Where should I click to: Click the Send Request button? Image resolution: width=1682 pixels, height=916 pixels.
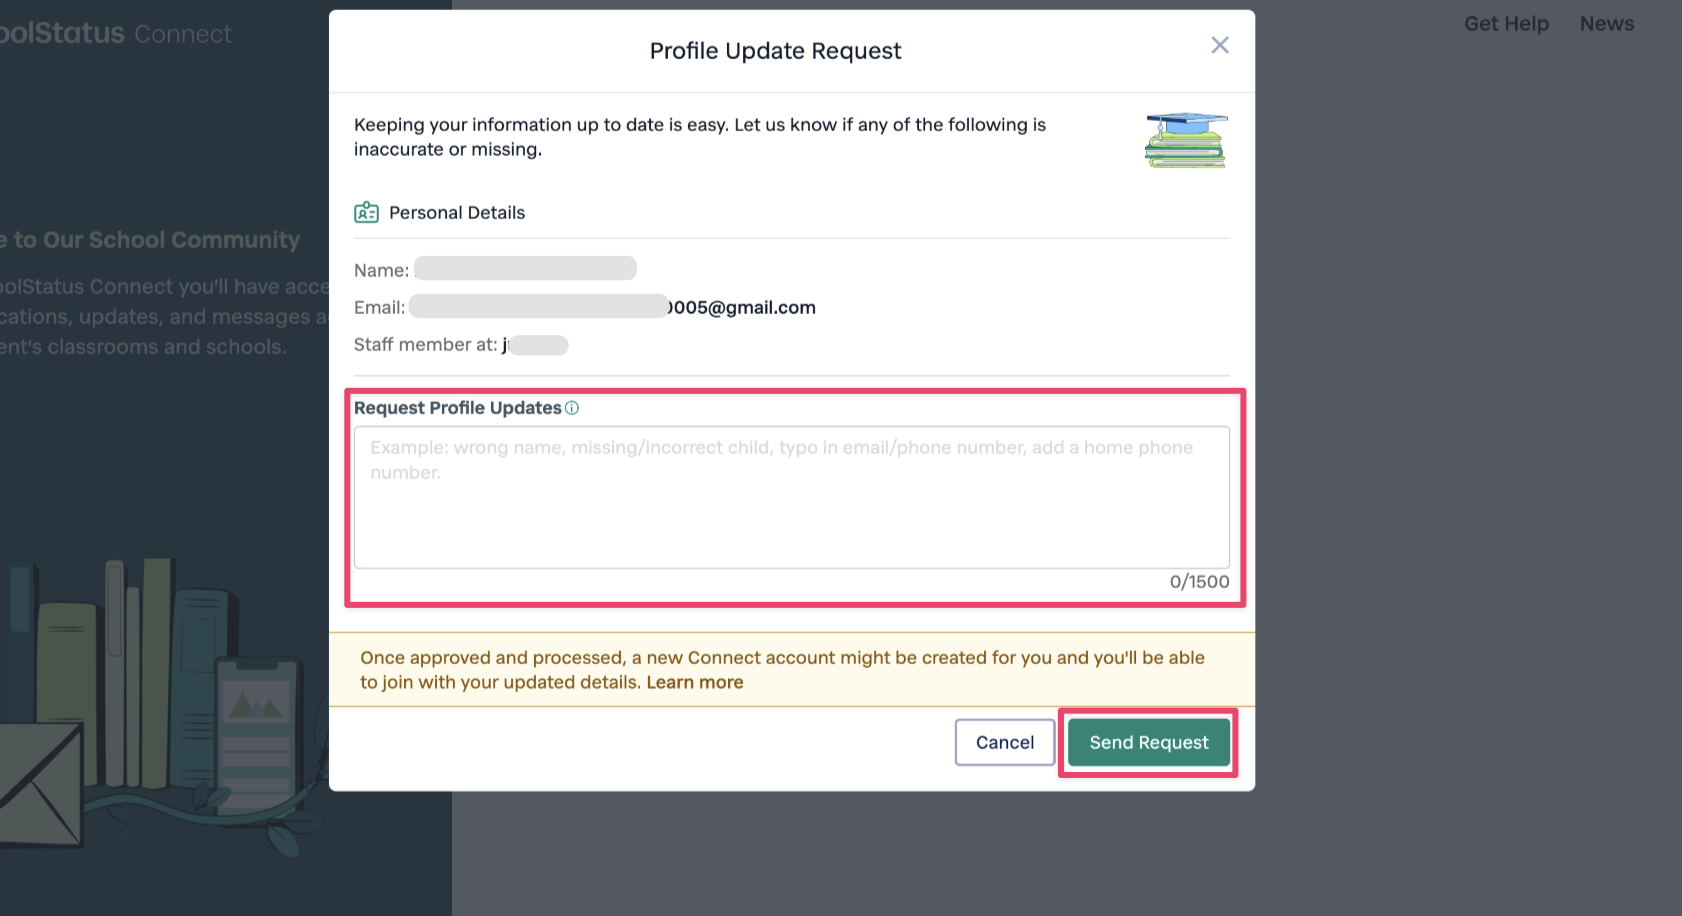pyautogui.click(x=1148, y=742)
